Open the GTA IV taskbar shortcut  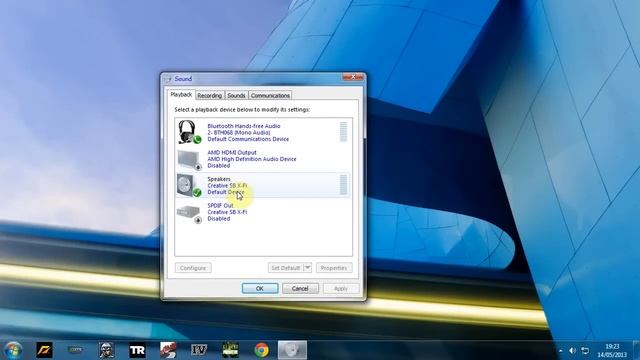click(x=199, y=350)
